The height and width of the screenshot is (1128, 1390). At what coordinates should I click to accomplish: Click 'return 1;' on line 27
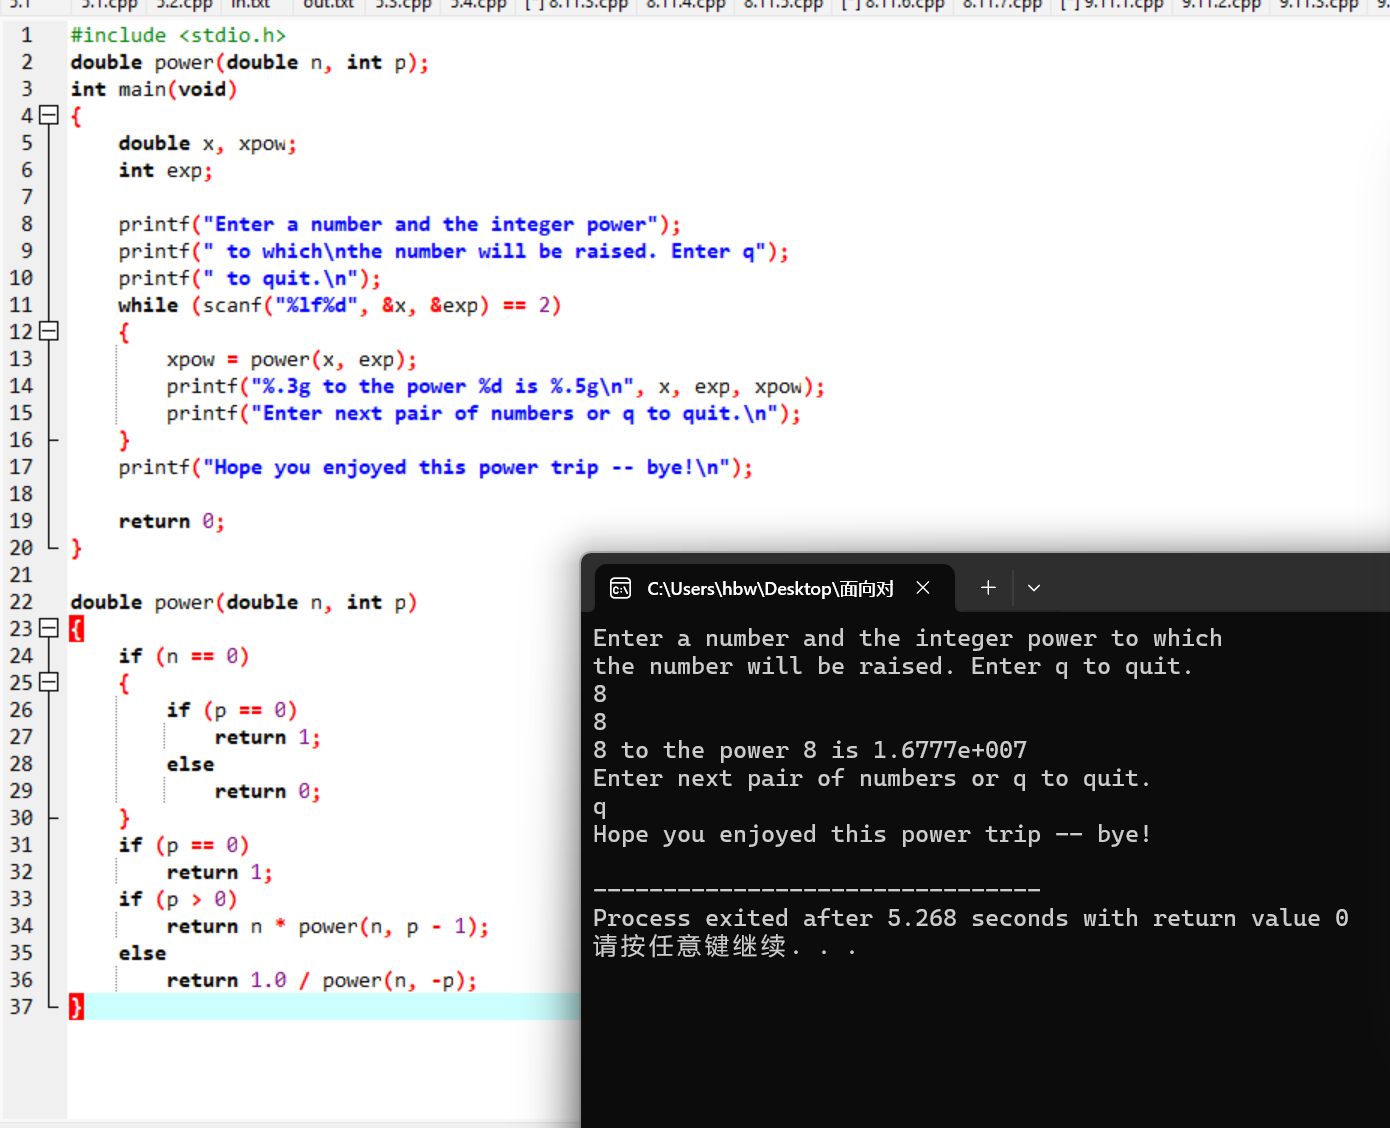[267, 737]
